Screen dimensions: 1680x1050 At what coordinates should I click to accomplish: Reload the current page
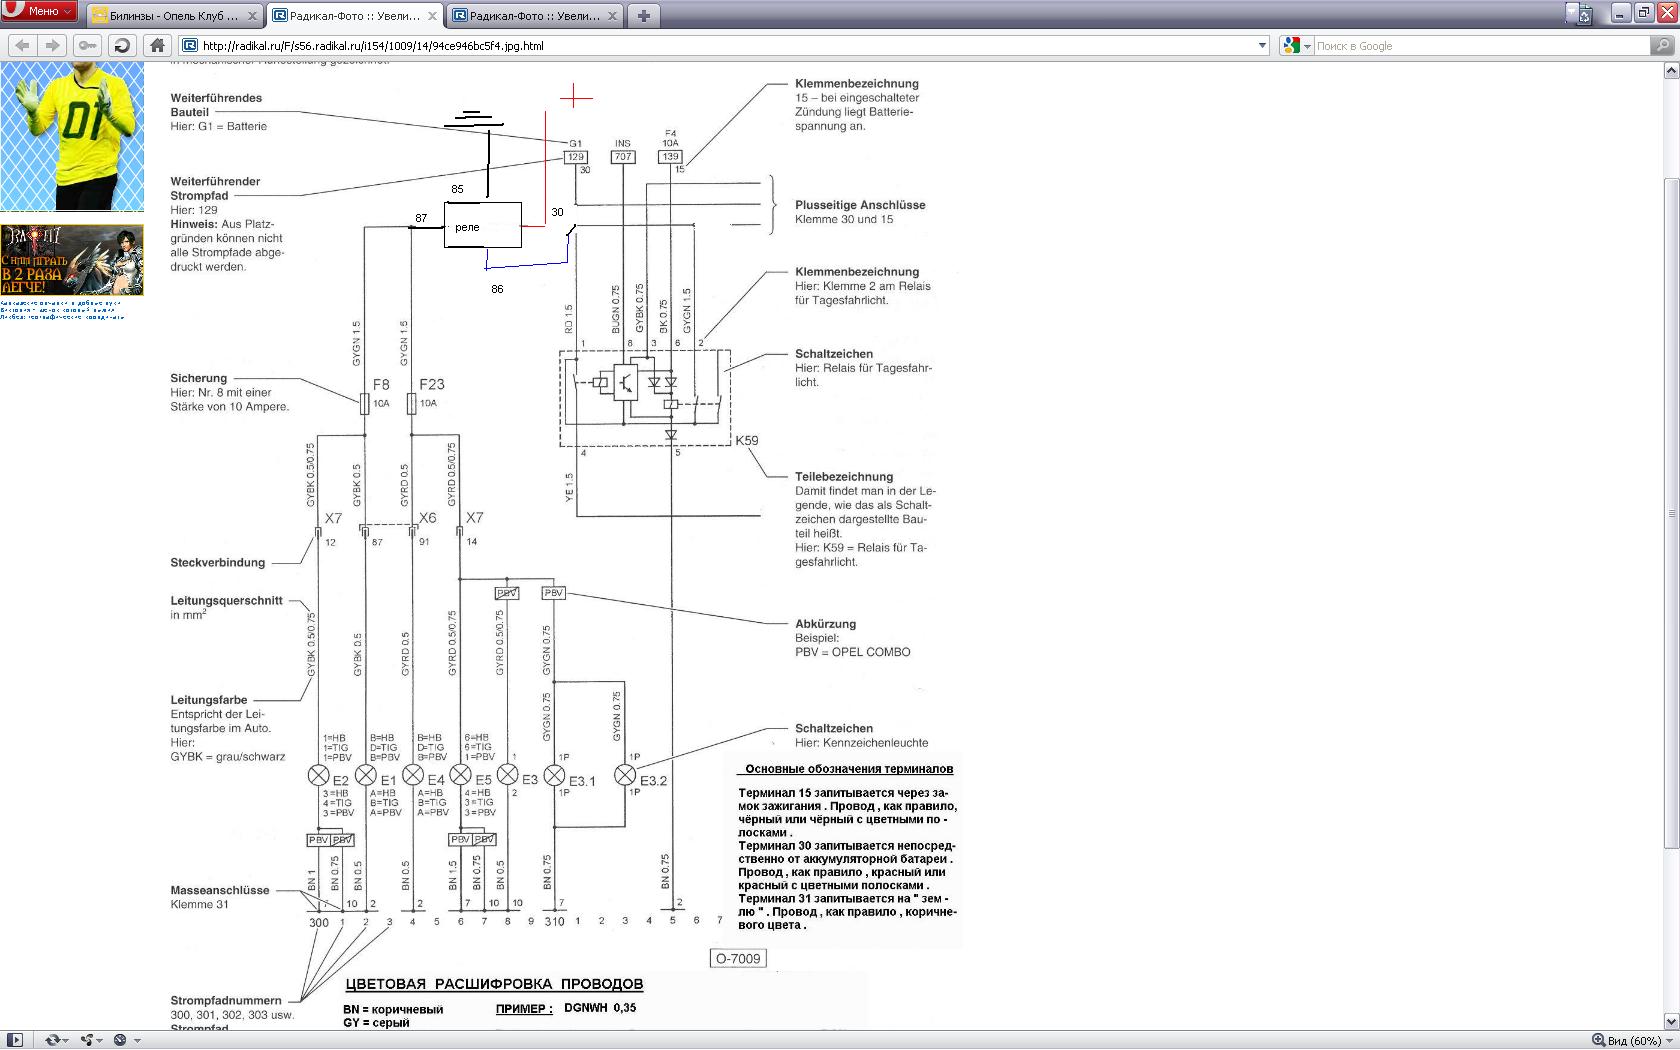click(x=122, y=45)
